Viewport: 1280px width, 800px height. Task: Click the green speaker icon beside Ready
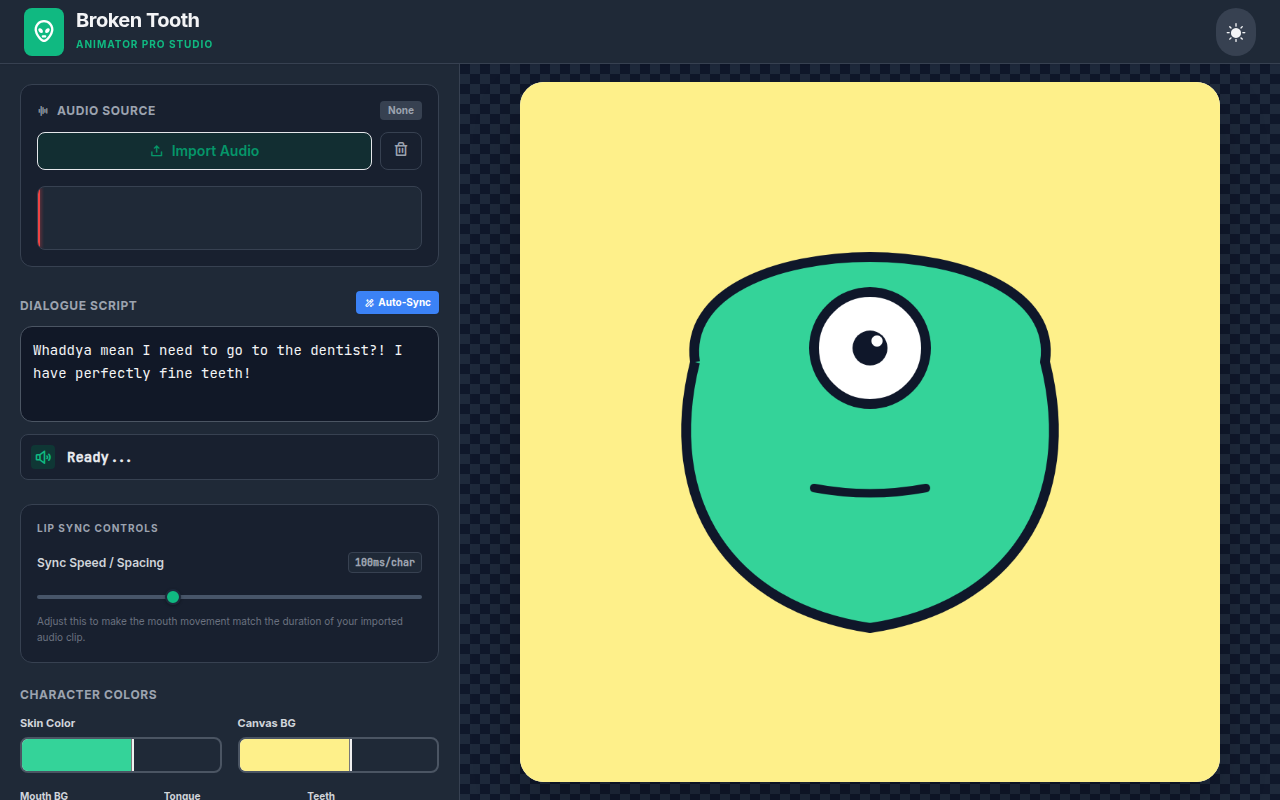click(x=43, y=457)
